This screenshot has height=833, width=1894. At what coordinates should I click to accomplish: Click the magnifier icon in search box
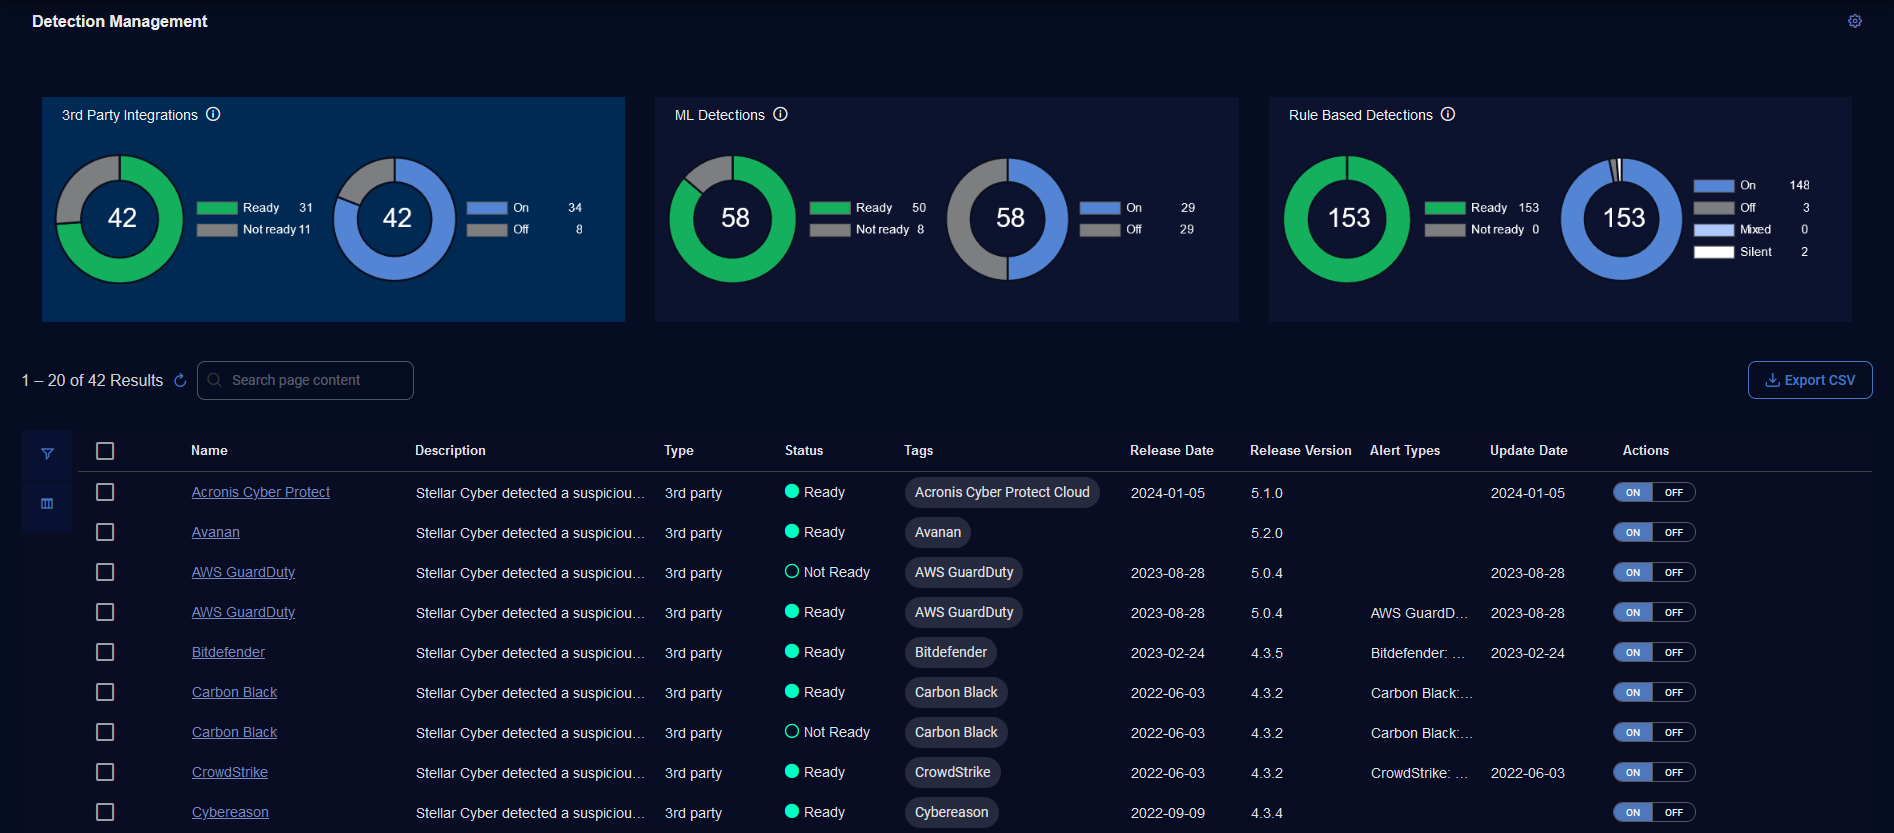tap(215, 381)
